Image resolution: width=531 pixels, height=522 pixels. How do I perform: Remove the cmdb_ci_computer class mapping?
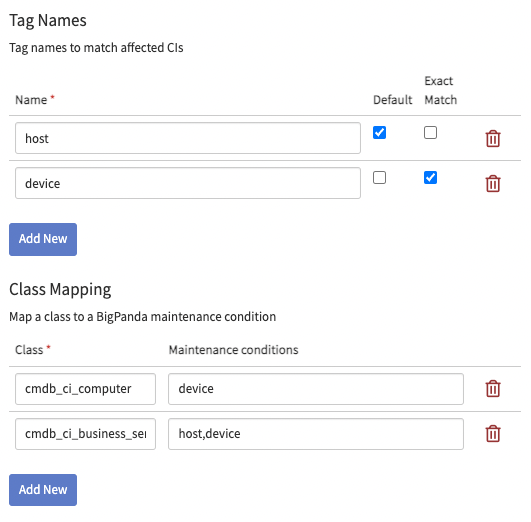pos(493,388)
